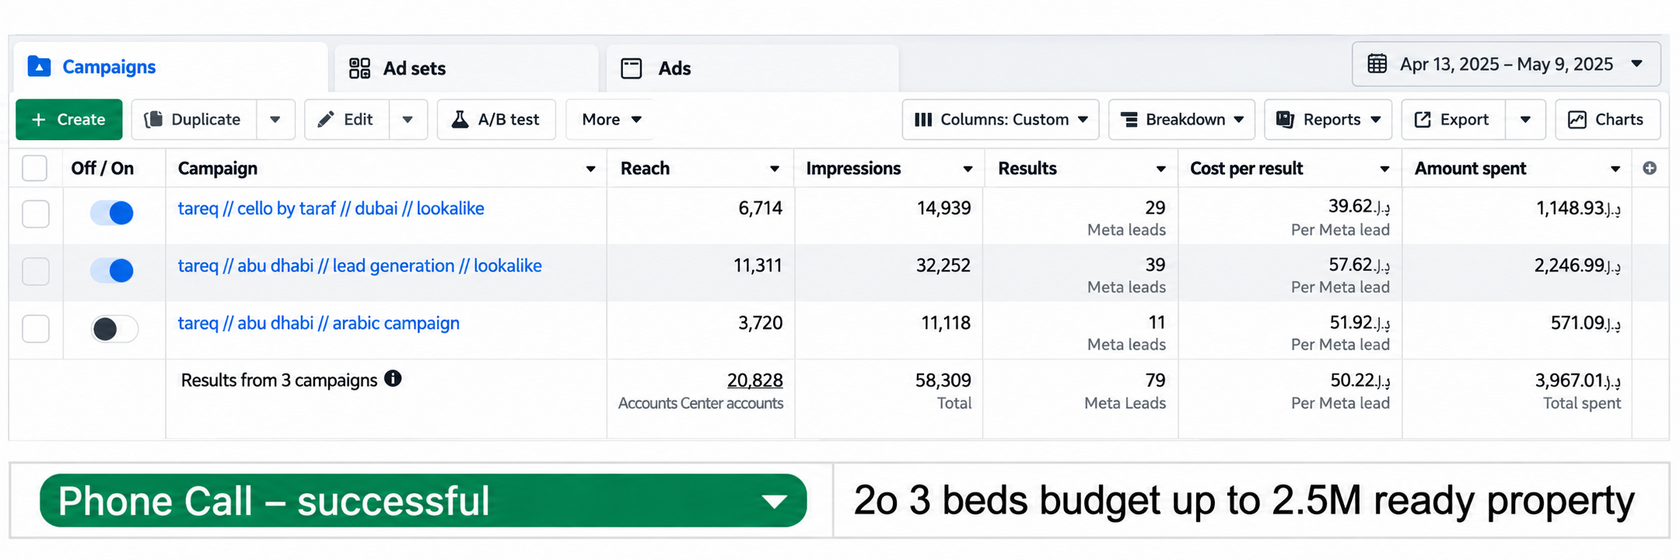Click the plus icon to add column
Screen dimensions: 1680x560
click(x=1650, y=168)
